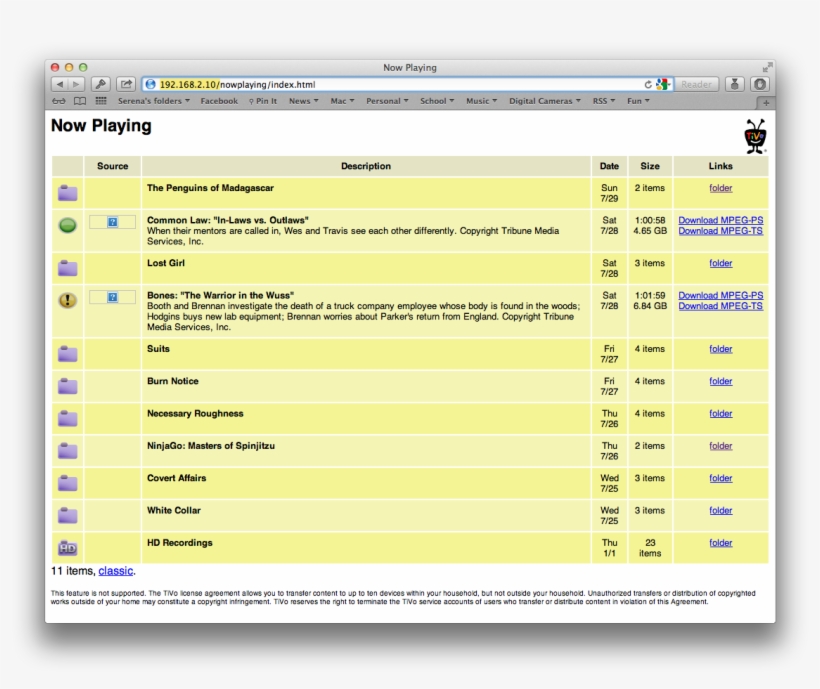Screen dimensions: 820x689
Task: Click the Safari back arrow button
Action: (x=59, y=85)
